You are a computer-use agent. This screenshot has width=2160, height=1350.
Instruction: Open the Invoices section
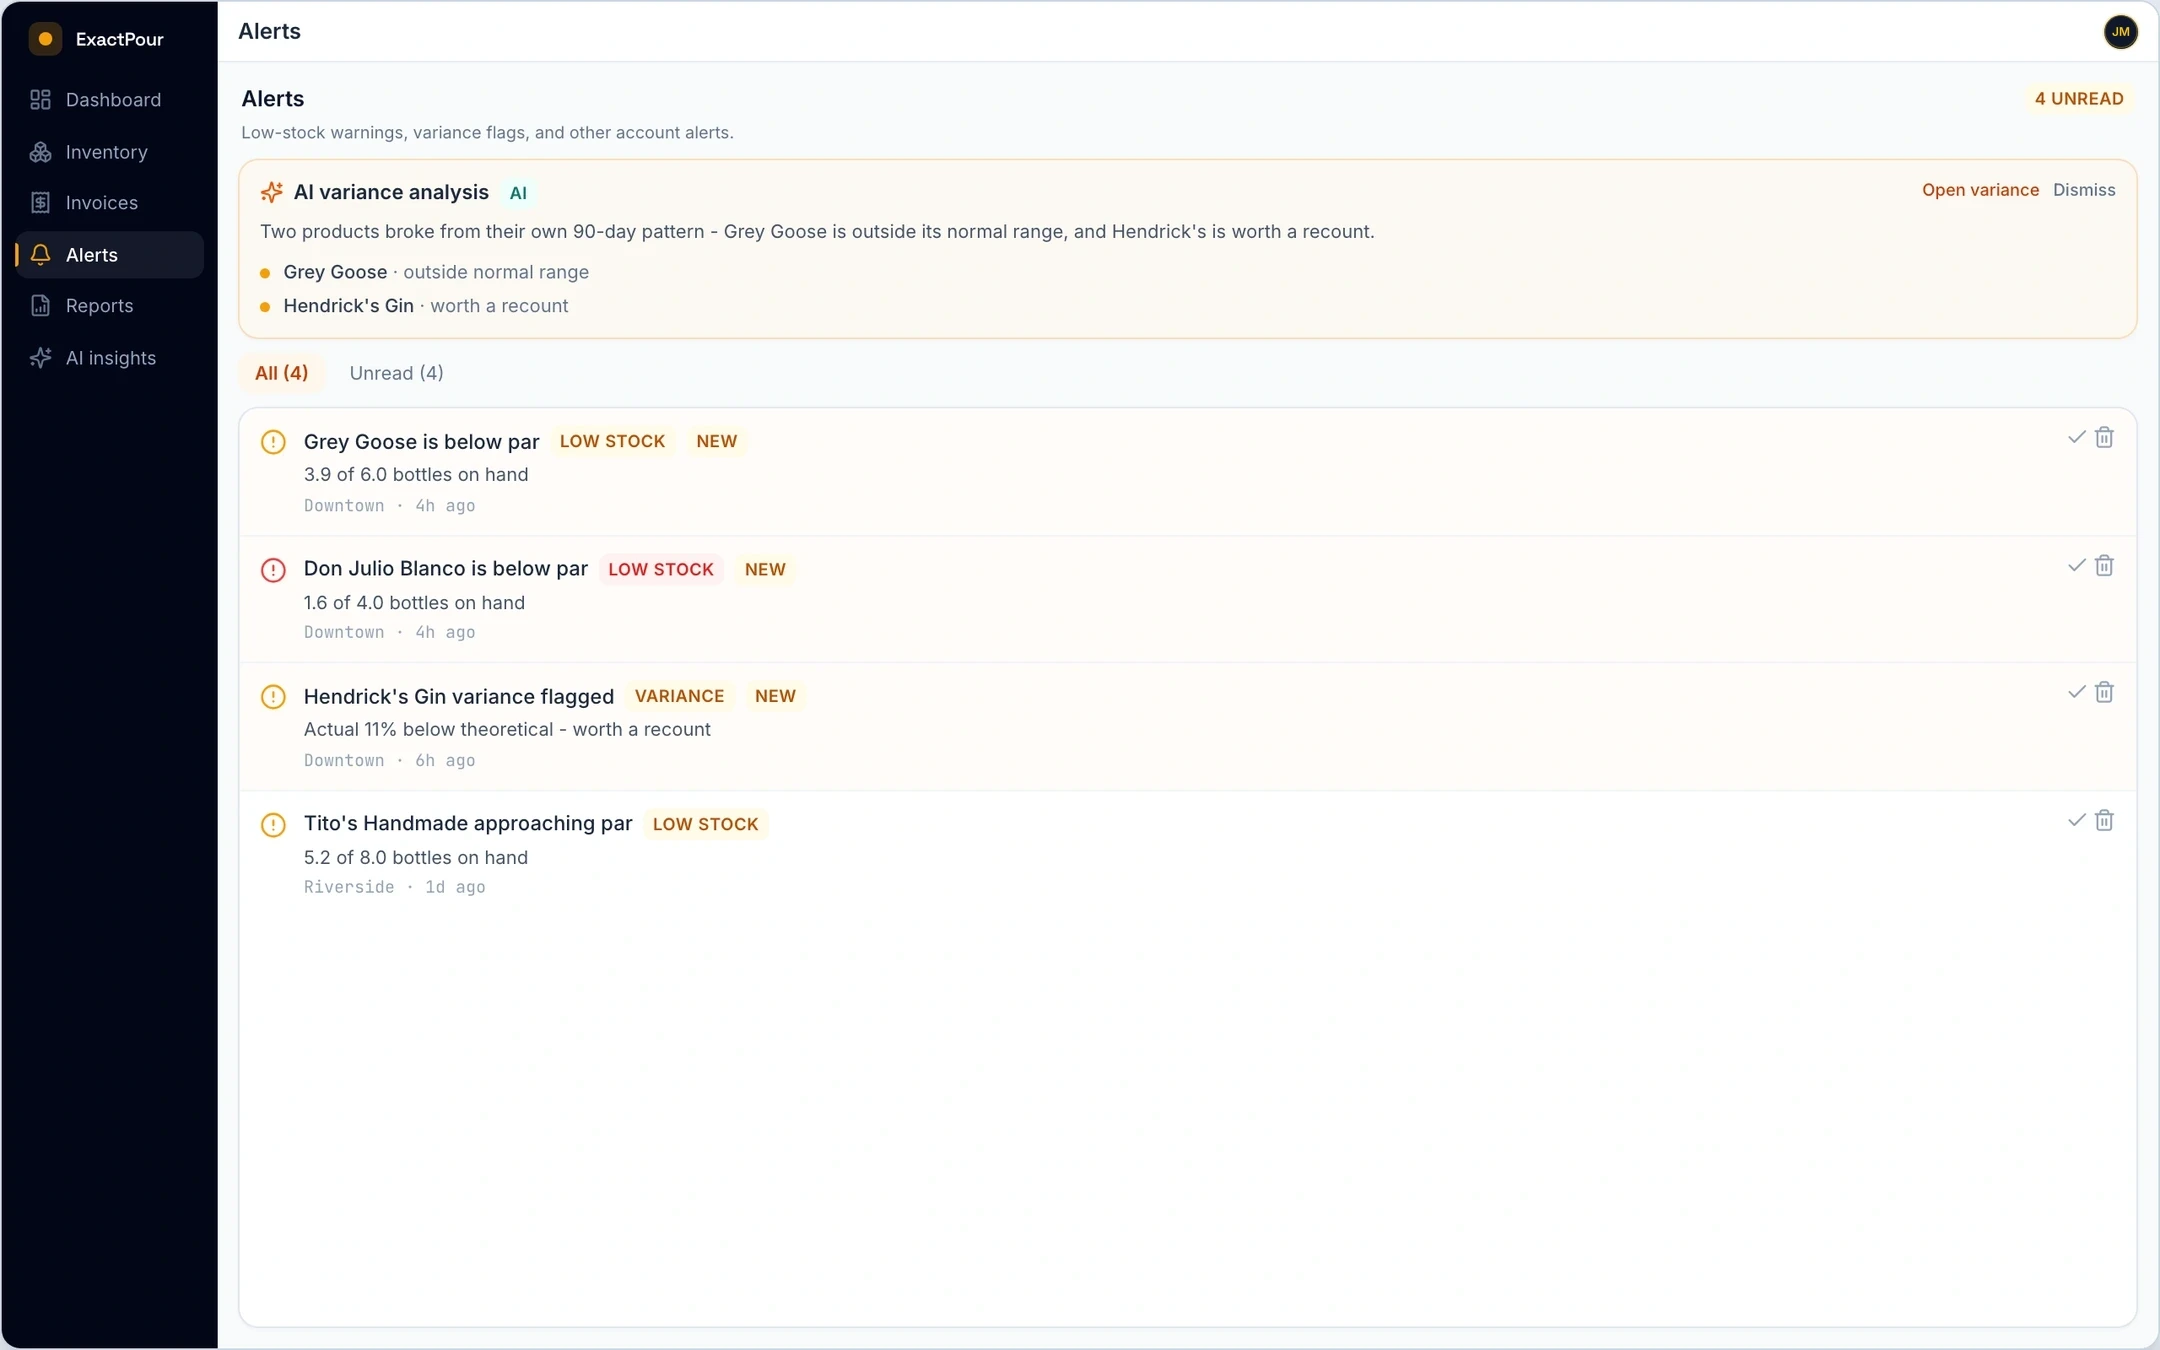(109, 203)
